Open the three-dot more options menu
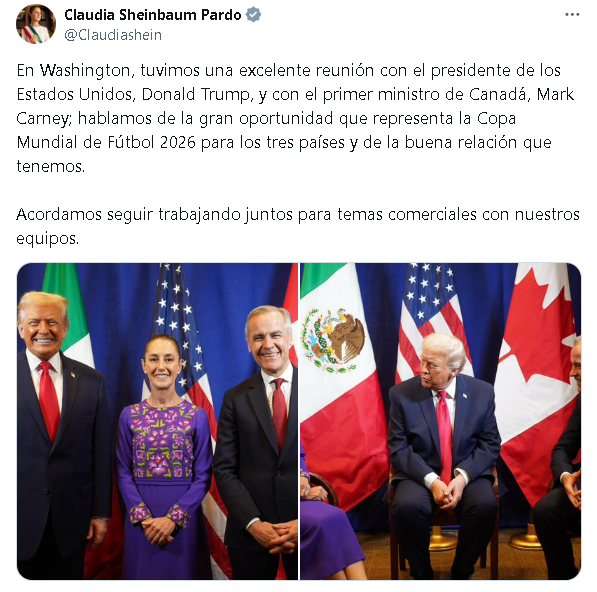Image resolution: width=597 pixels, height=592 pixels. tap(572, 15)
